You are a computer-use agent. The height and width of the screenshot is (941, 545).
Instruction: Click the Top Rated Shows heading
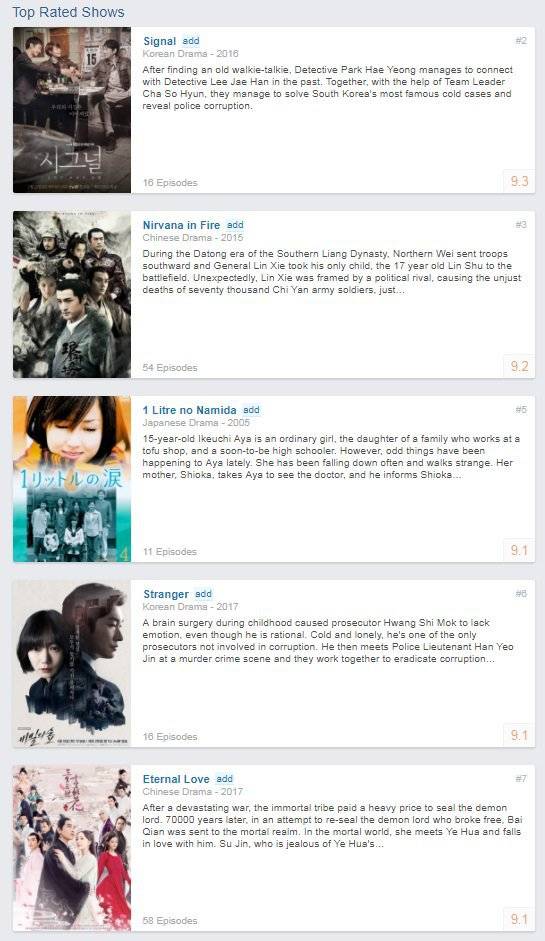[x=68, y=12]
